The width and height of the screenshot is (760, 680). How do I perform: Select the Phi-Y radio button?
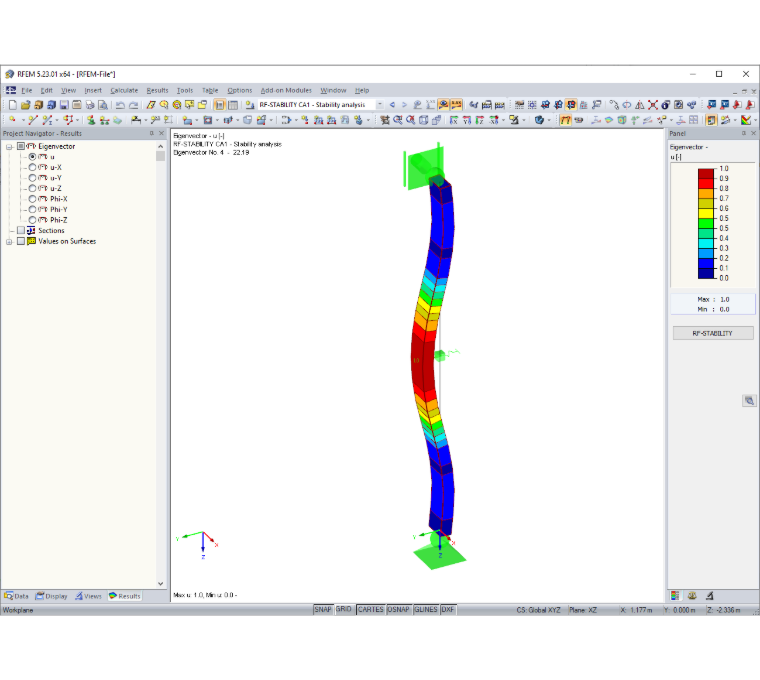(32, 209)
